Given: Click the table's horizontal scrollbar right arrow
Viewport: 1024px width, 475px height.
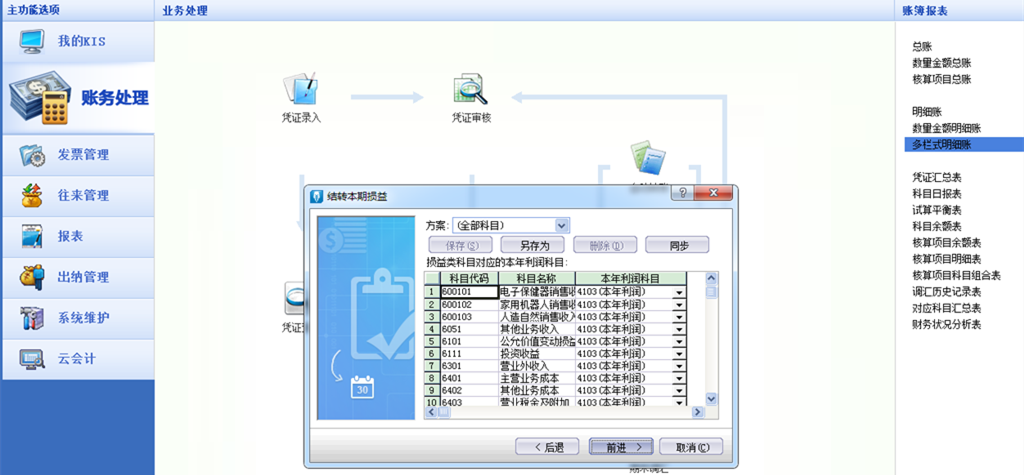Looking at the screenshot, I should point(697,412).
